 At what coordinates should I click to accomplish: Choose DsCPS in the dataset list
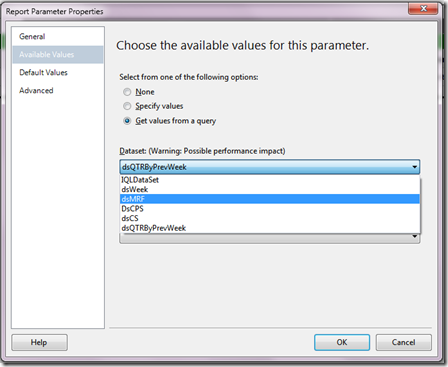pos(270,209)
